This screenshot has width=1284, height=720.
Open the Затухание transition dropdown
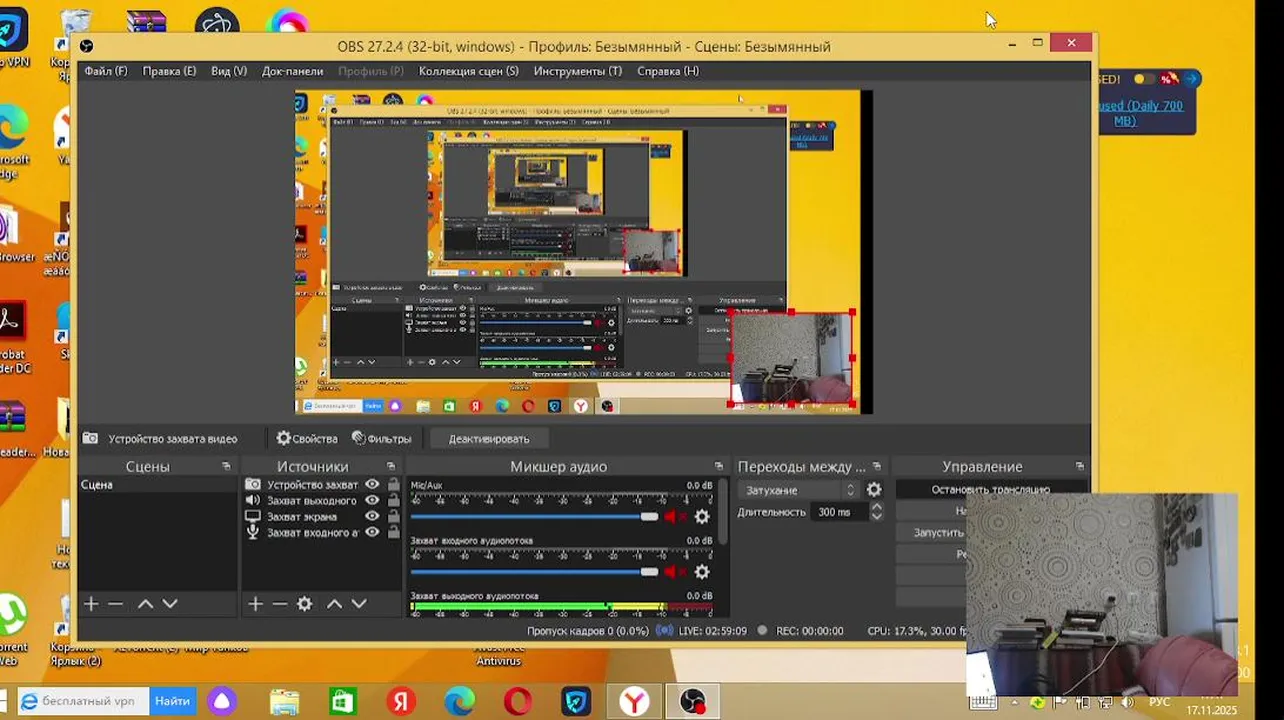pyautogui.click(x=799, y=490)
